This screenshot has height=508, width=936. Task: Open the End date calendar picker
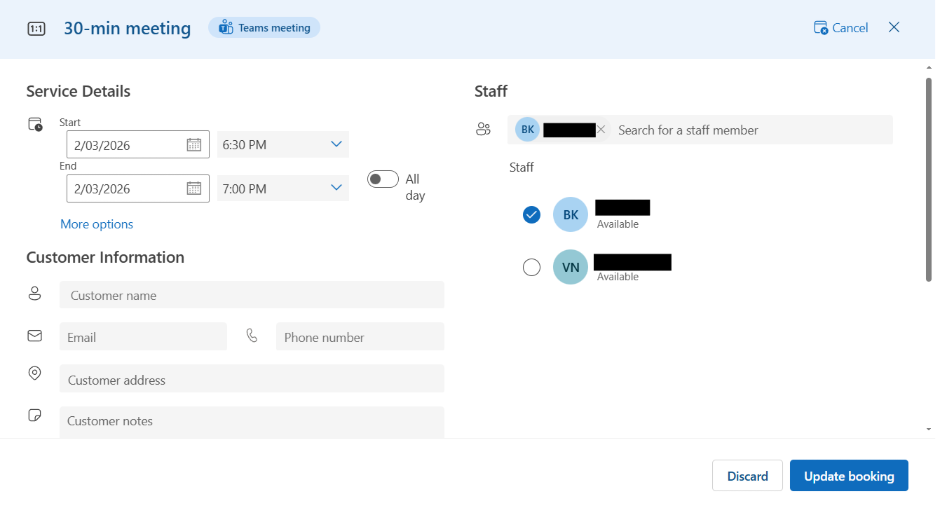(x=194, y=189)
